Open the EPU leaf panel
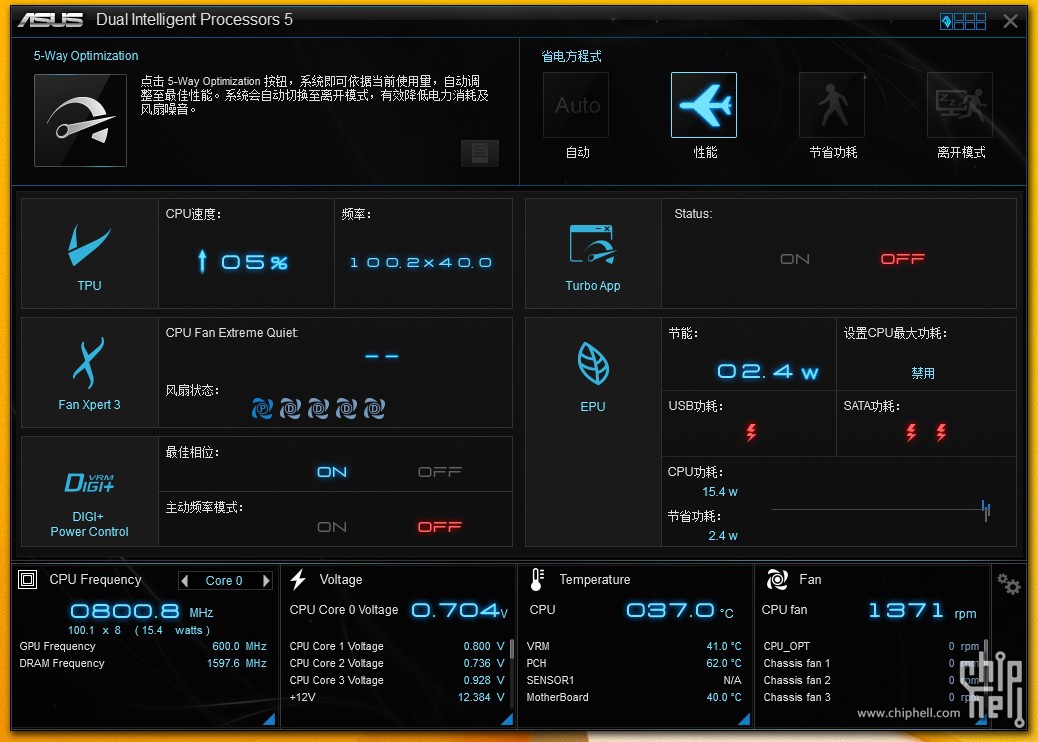The image size is (1038, 742). click(x=593, y=432)
